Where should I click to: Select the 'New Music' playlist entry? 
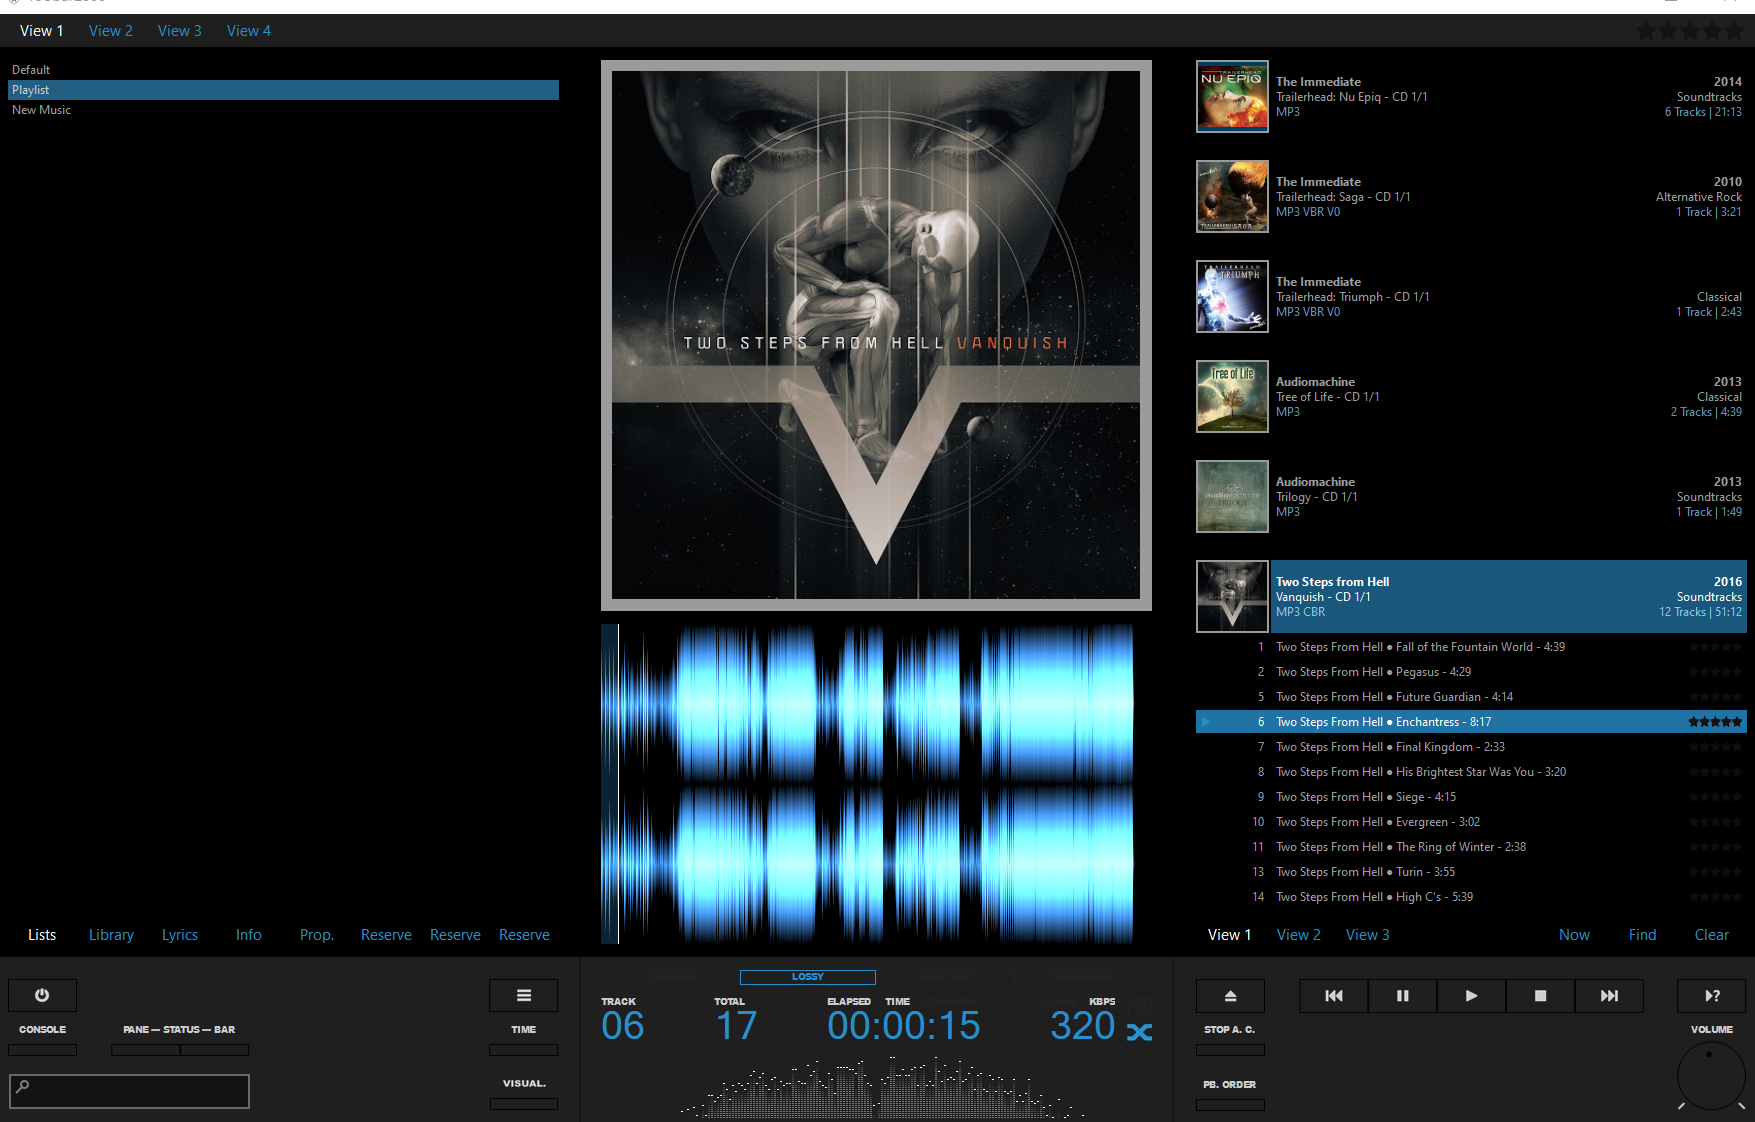click(x=40, y=109)
